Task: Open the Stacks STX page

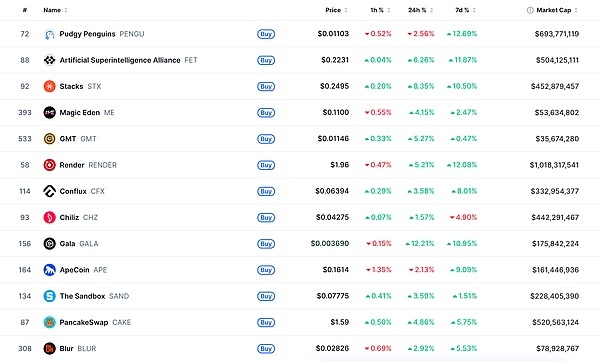Action: [80, 87]
